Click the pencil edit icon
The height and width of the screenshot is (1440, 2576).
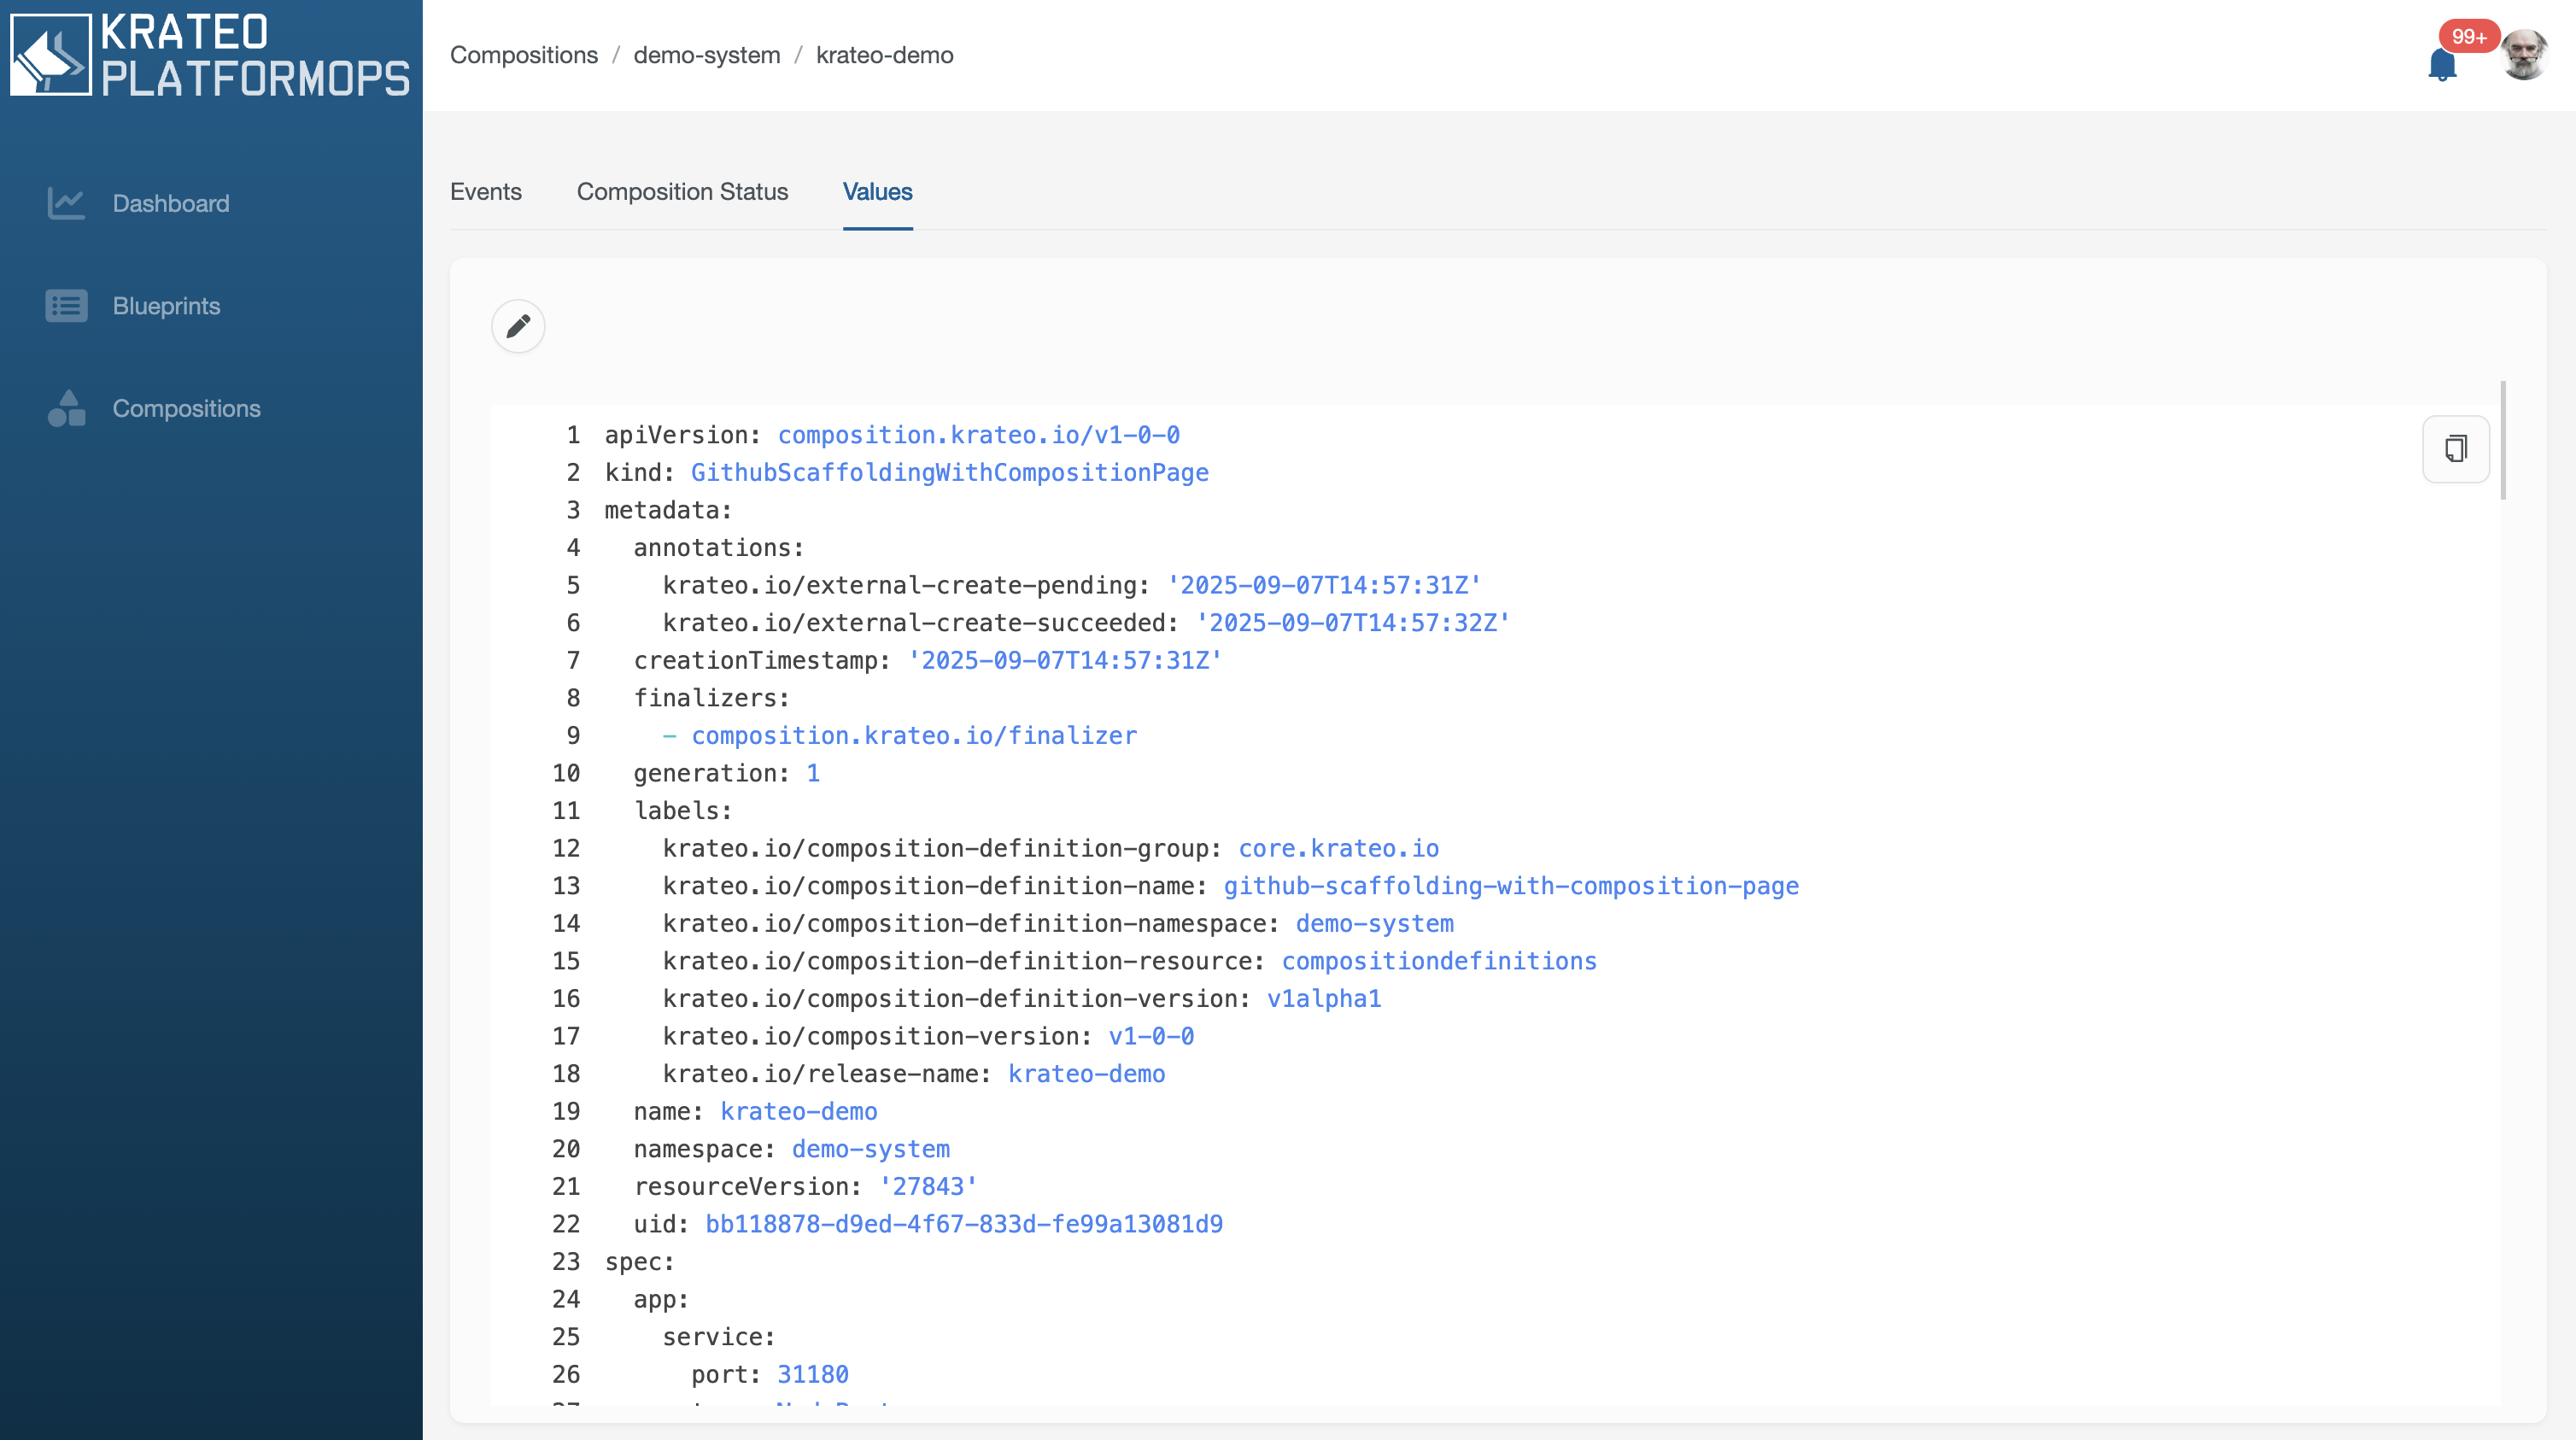[518, 326]
